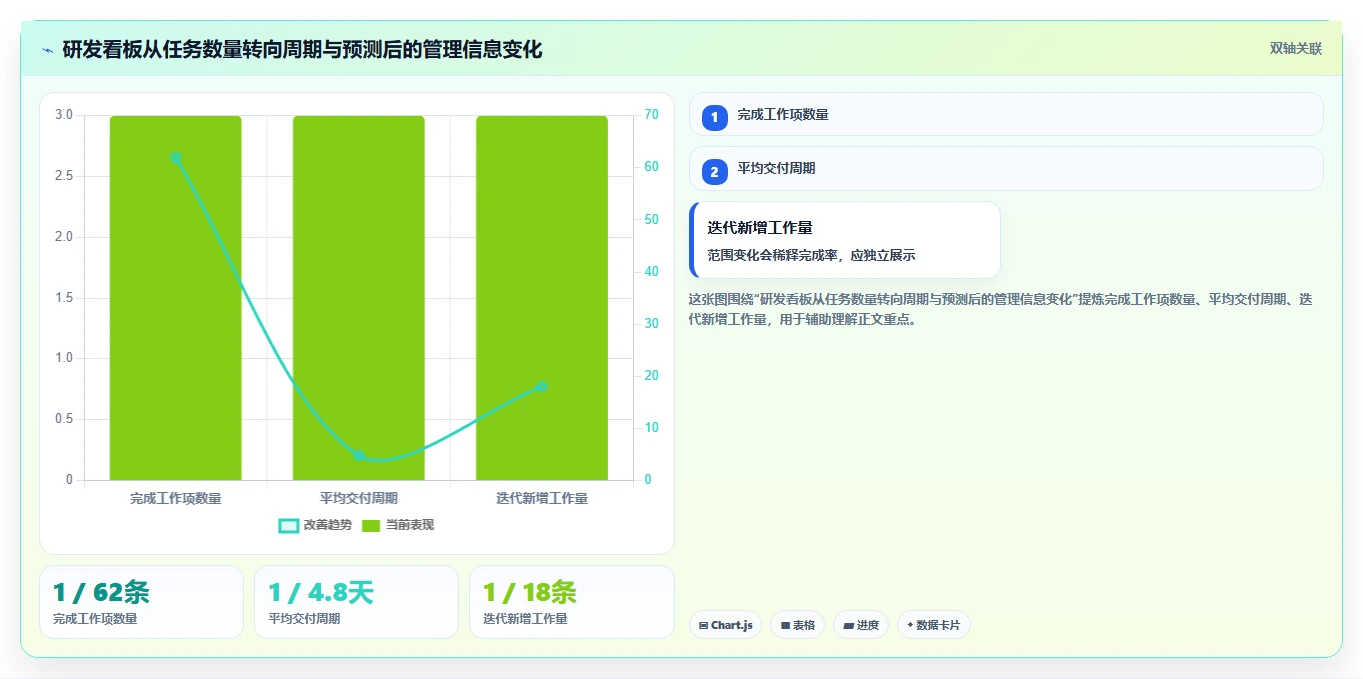Click the trend line point at its lowest dip
1363x679 pixels.
(359, 455)
